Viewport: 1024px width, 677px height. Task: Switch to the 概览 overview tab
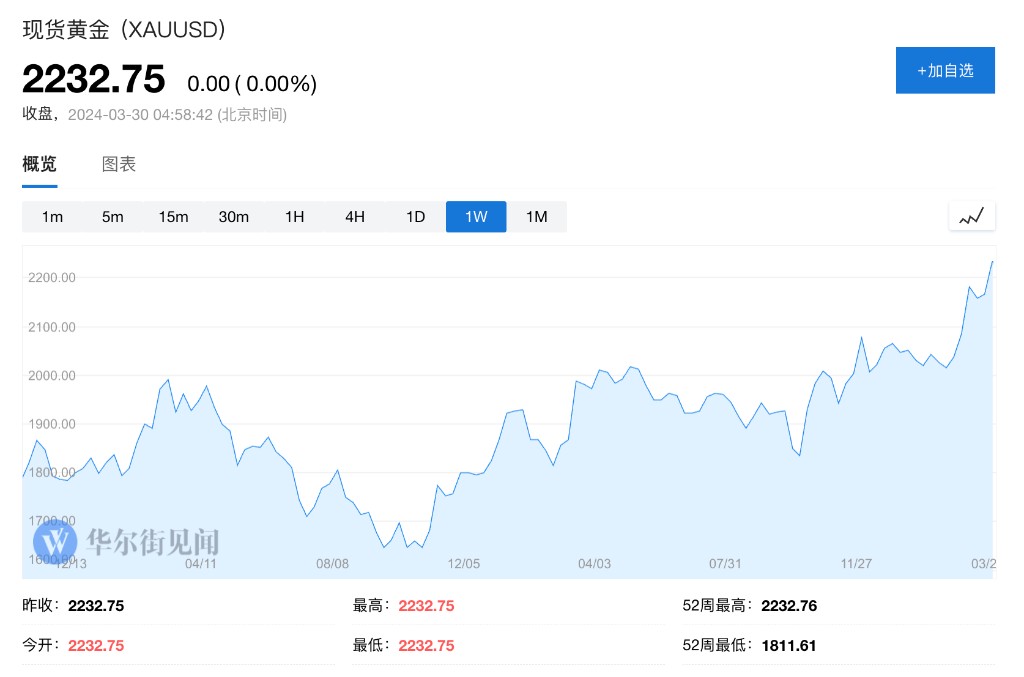point(40,164)
